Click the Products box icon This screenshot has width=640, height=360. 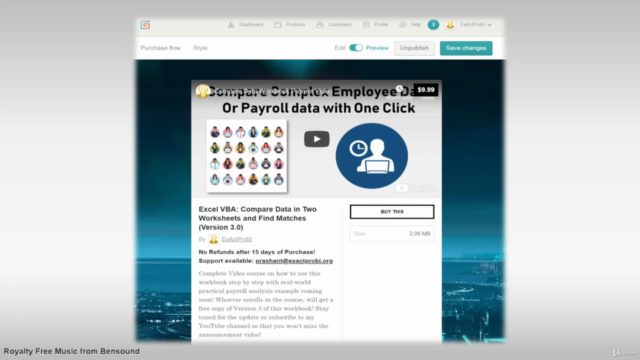coord(278,25)
